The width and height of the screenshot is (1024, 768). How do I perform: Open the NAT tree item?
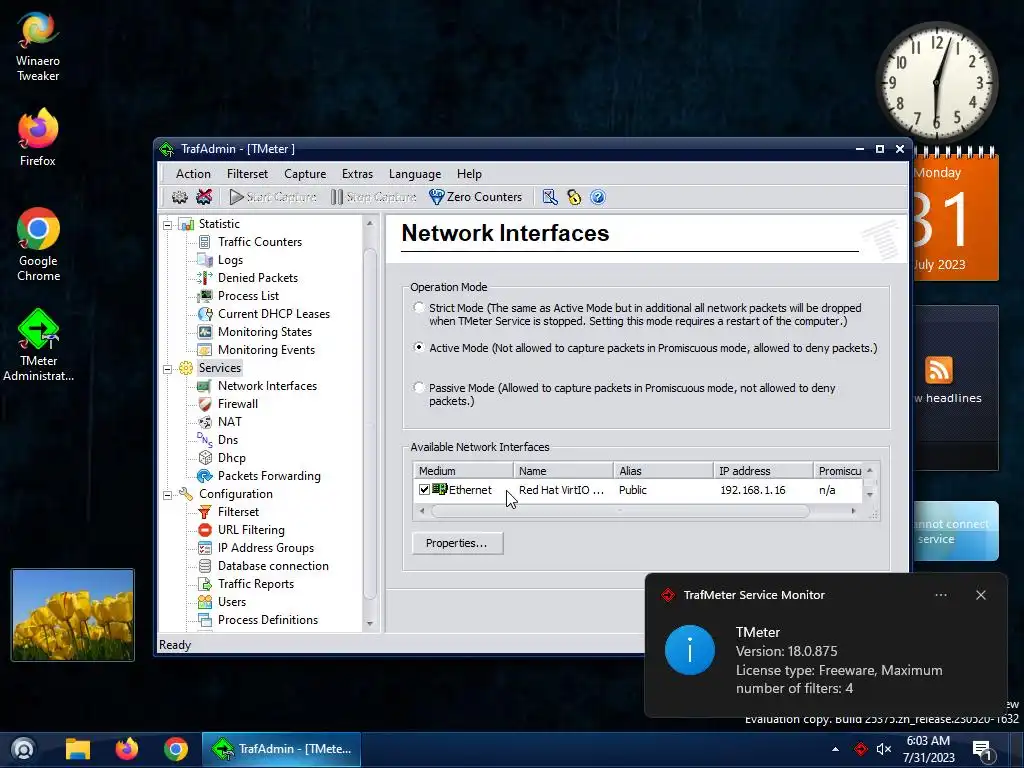pyautogui.click(x=229, y=422)
